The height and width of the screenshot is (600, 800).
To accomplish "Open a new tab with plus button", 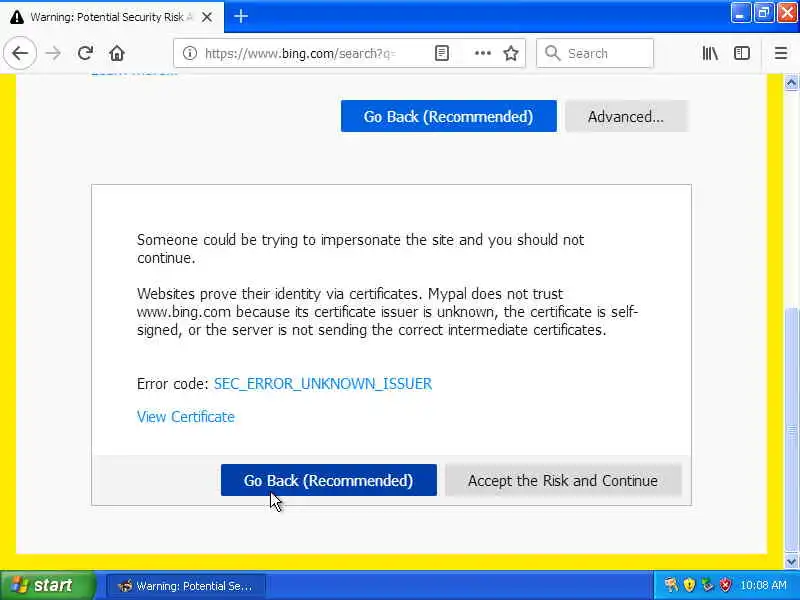I will click(241, 16).
